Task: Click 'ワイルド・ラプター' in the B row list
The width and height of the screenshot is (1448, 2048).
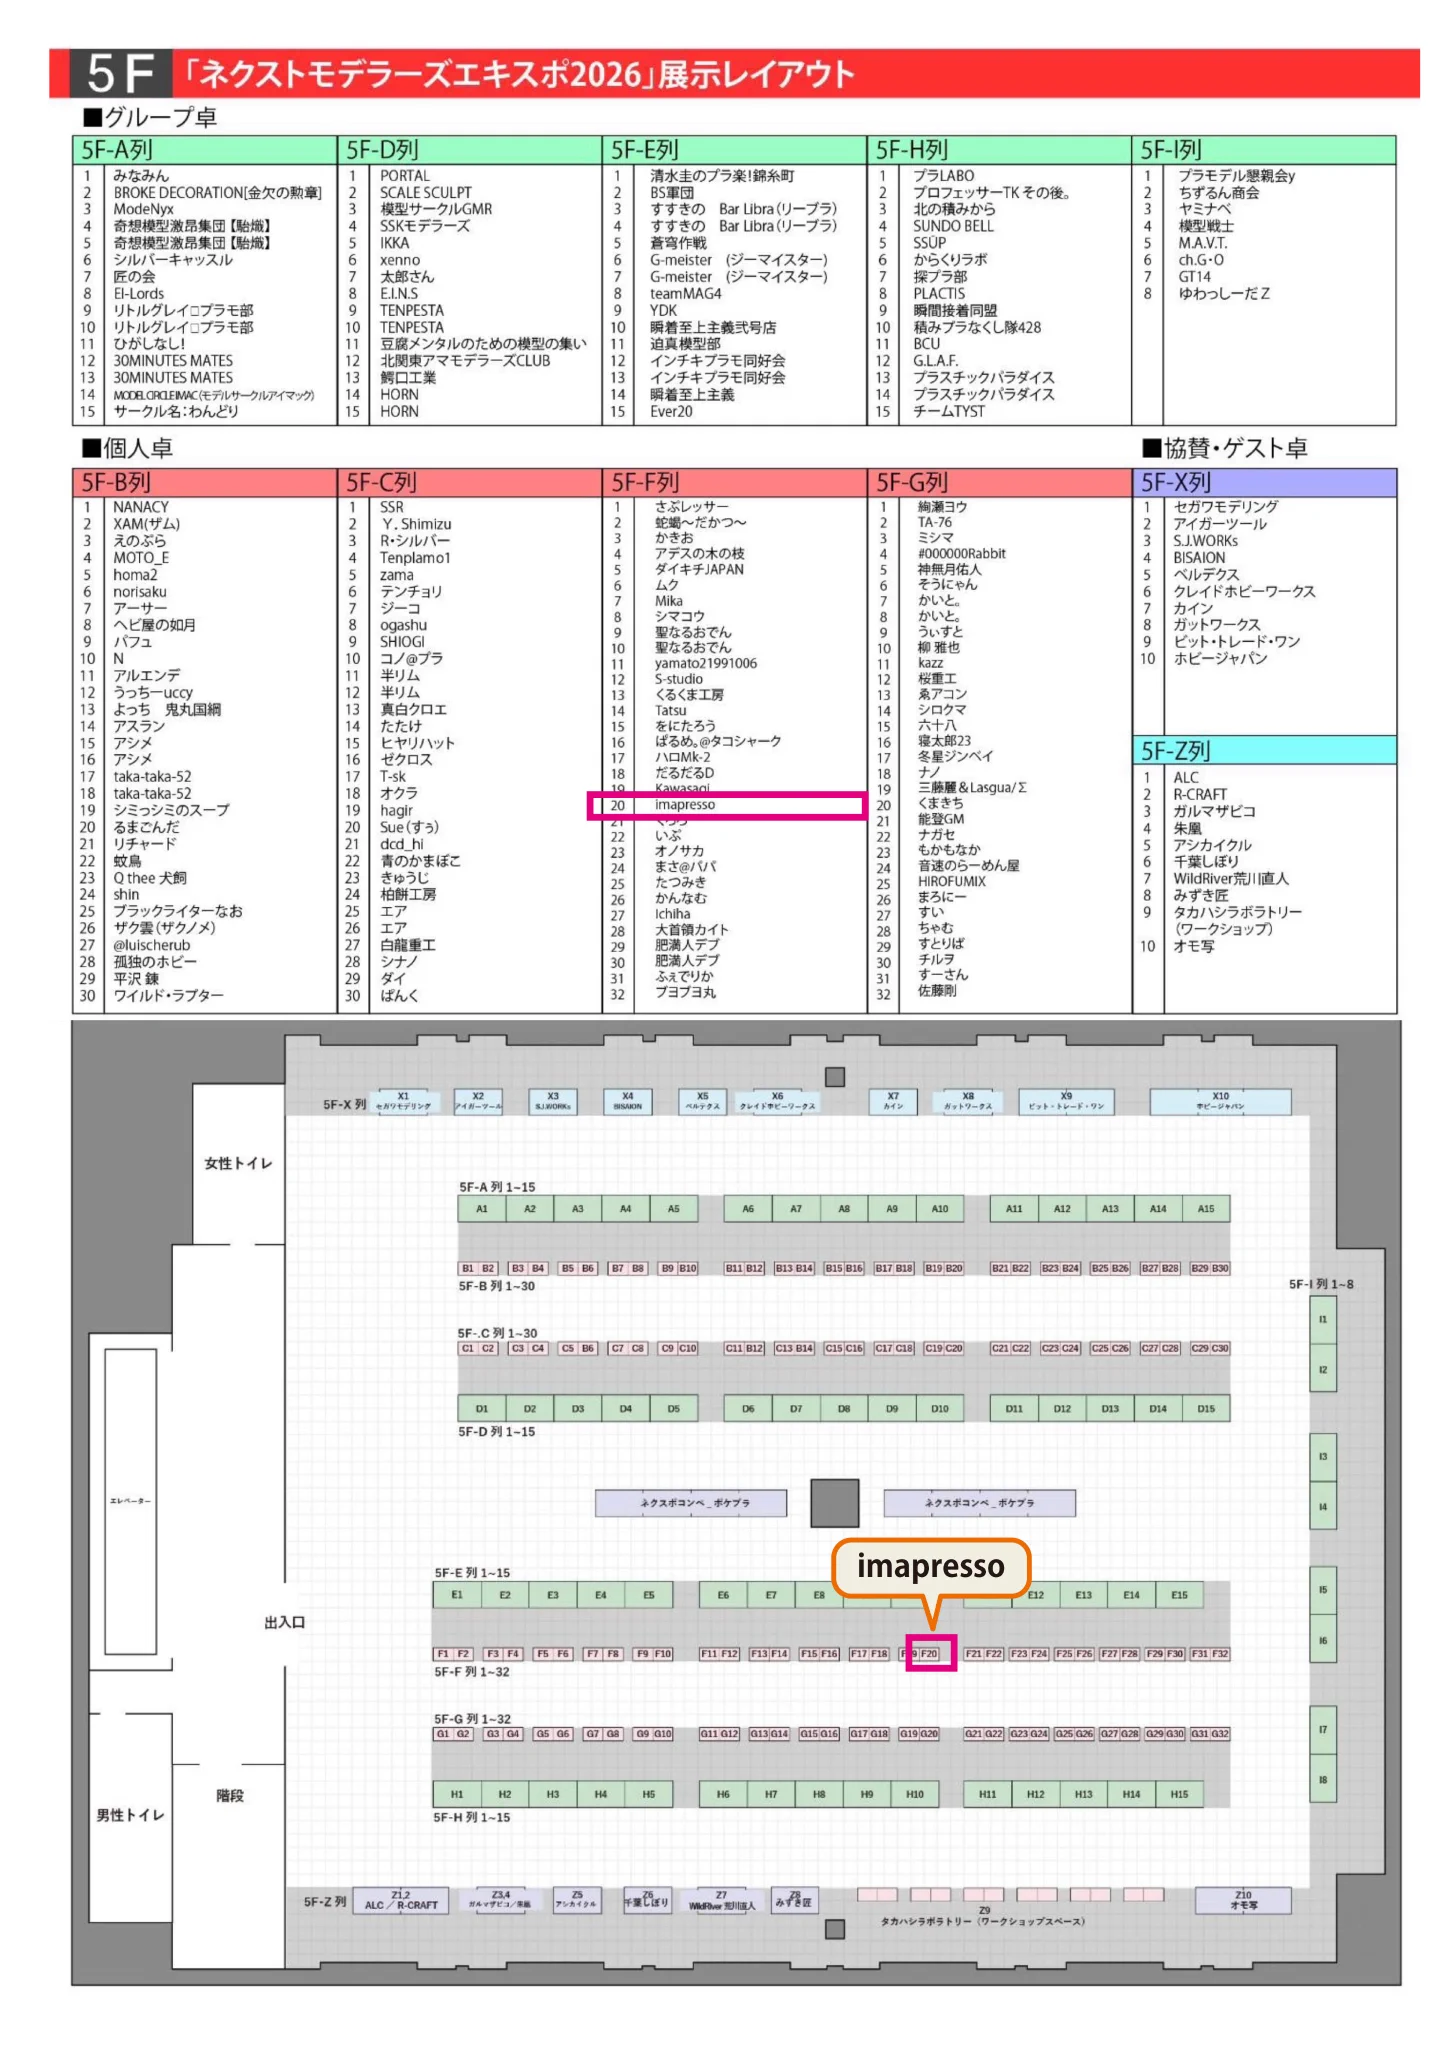Action: [x=168, y=996]
